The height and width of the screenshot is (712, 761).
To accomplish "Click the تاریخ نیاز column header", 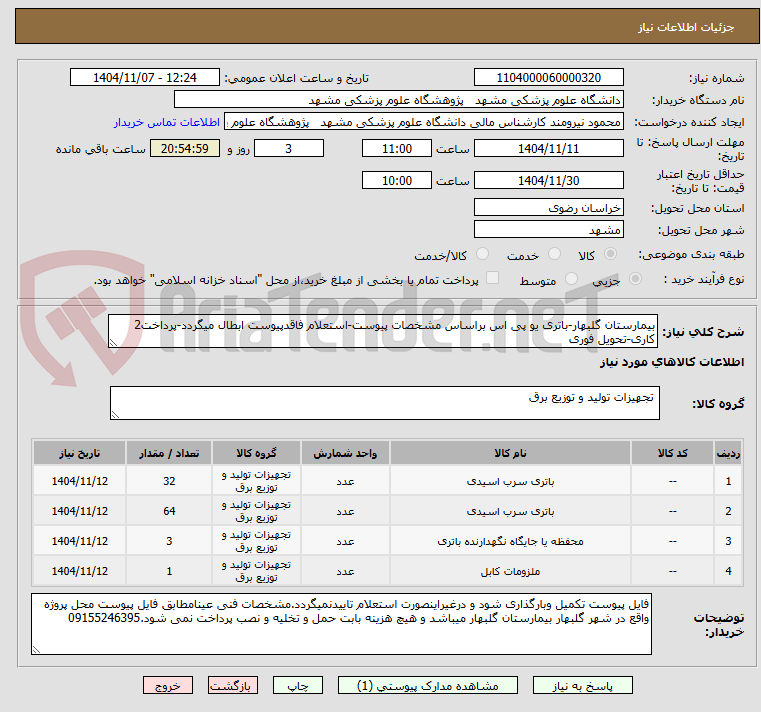I will click(x=80, y=453).
